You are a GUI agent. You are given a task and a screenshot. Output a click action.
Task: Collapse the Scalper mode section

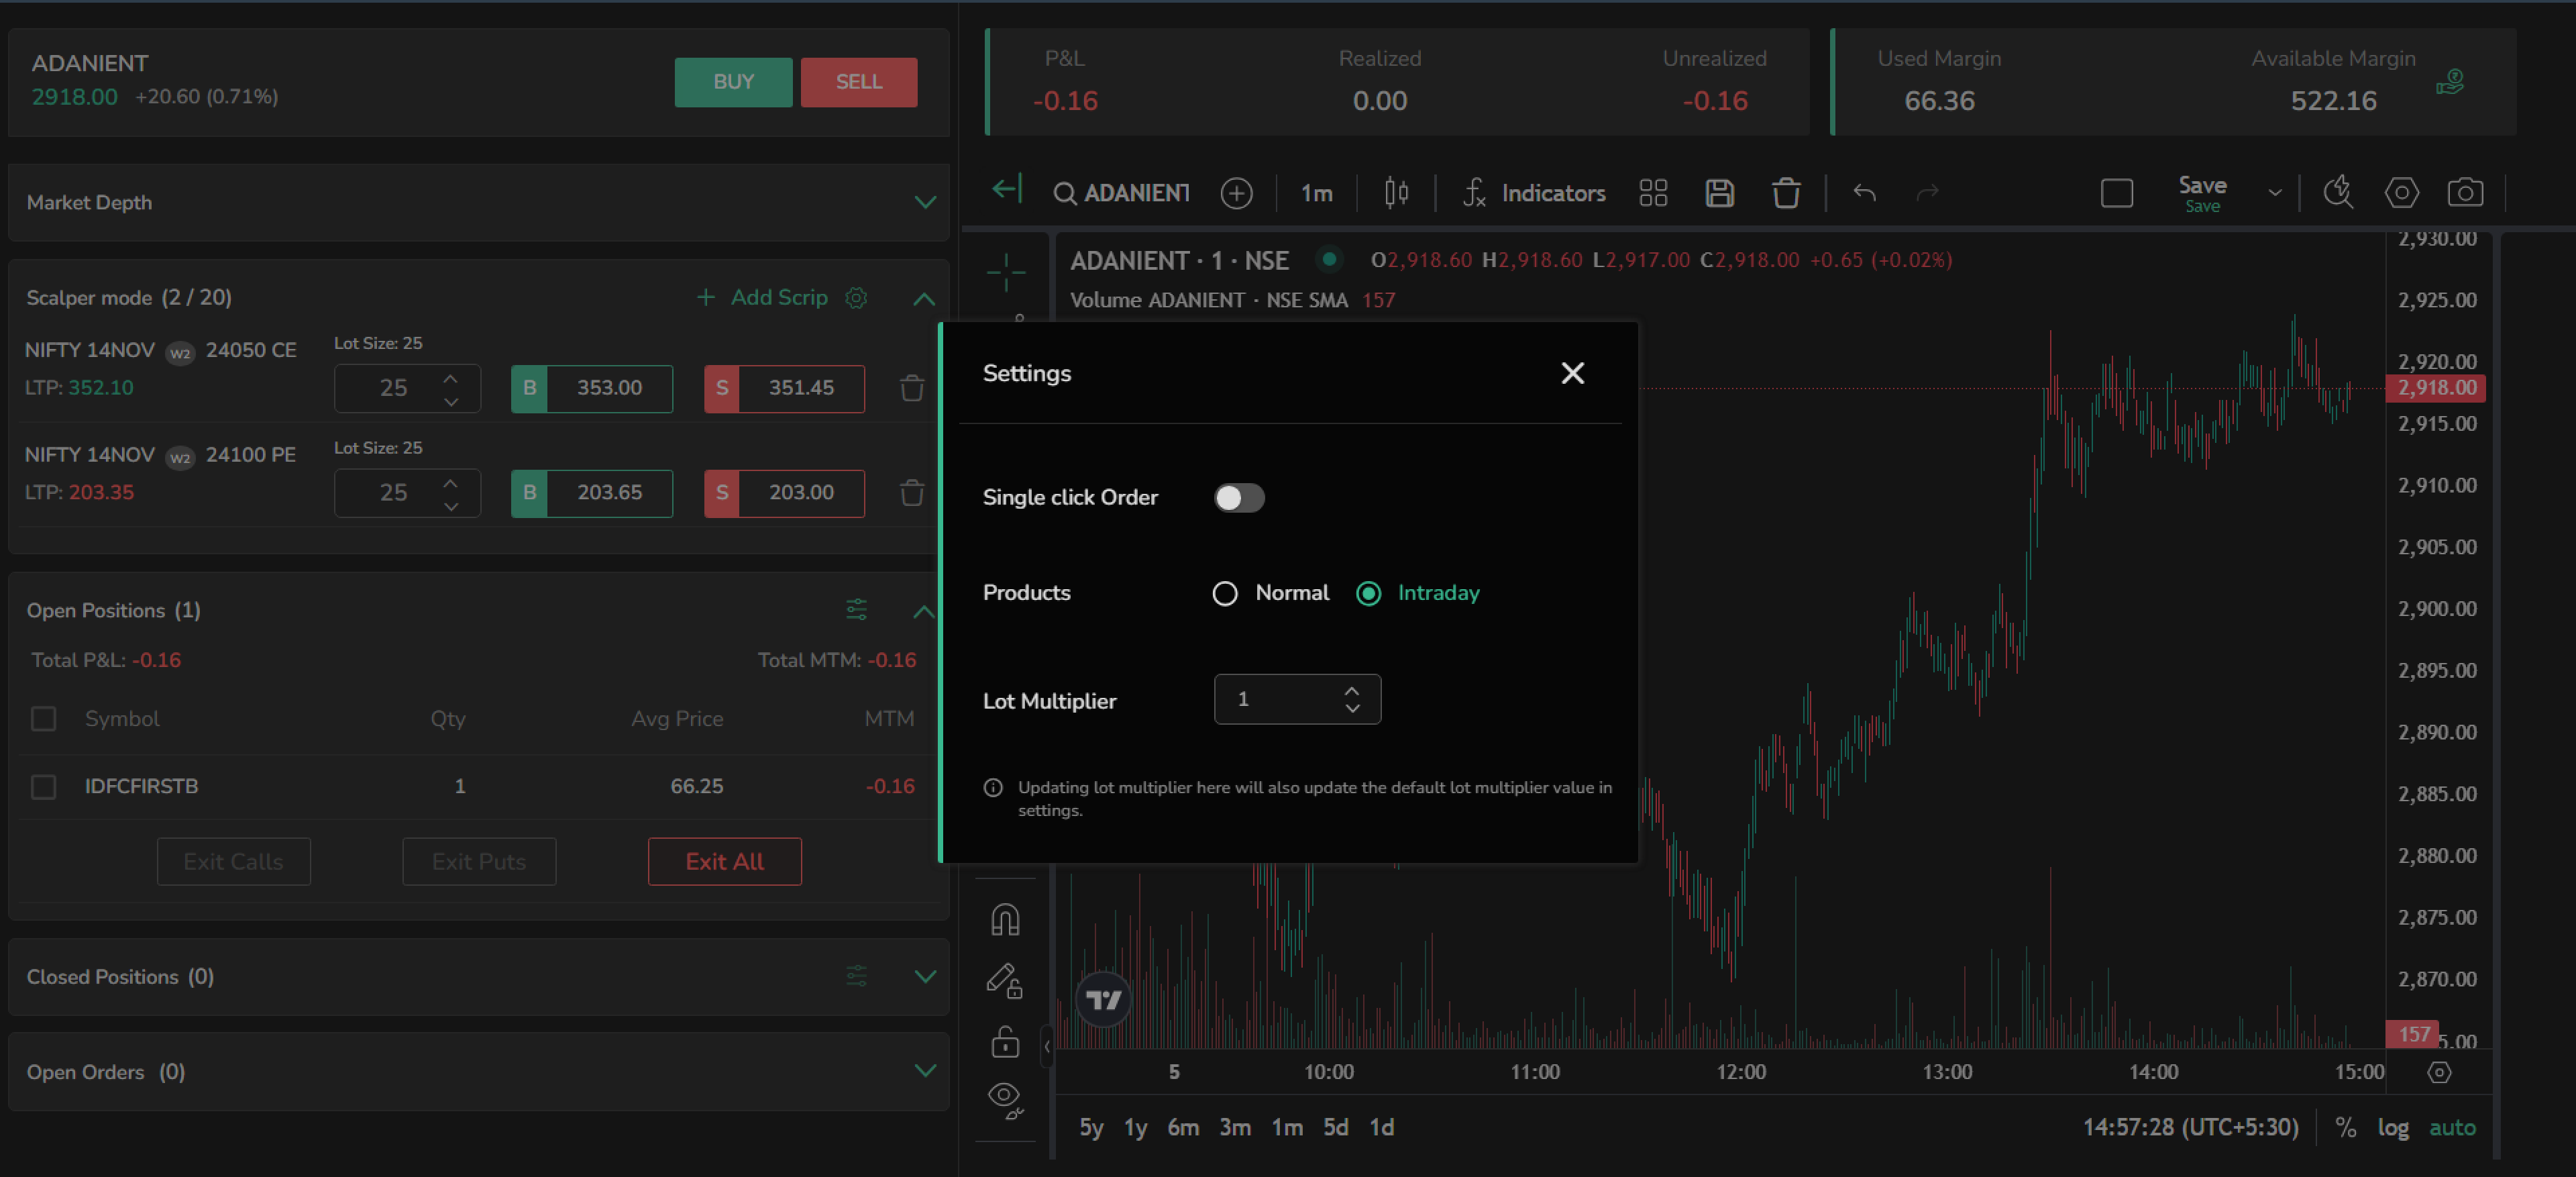tap(924, 299)
